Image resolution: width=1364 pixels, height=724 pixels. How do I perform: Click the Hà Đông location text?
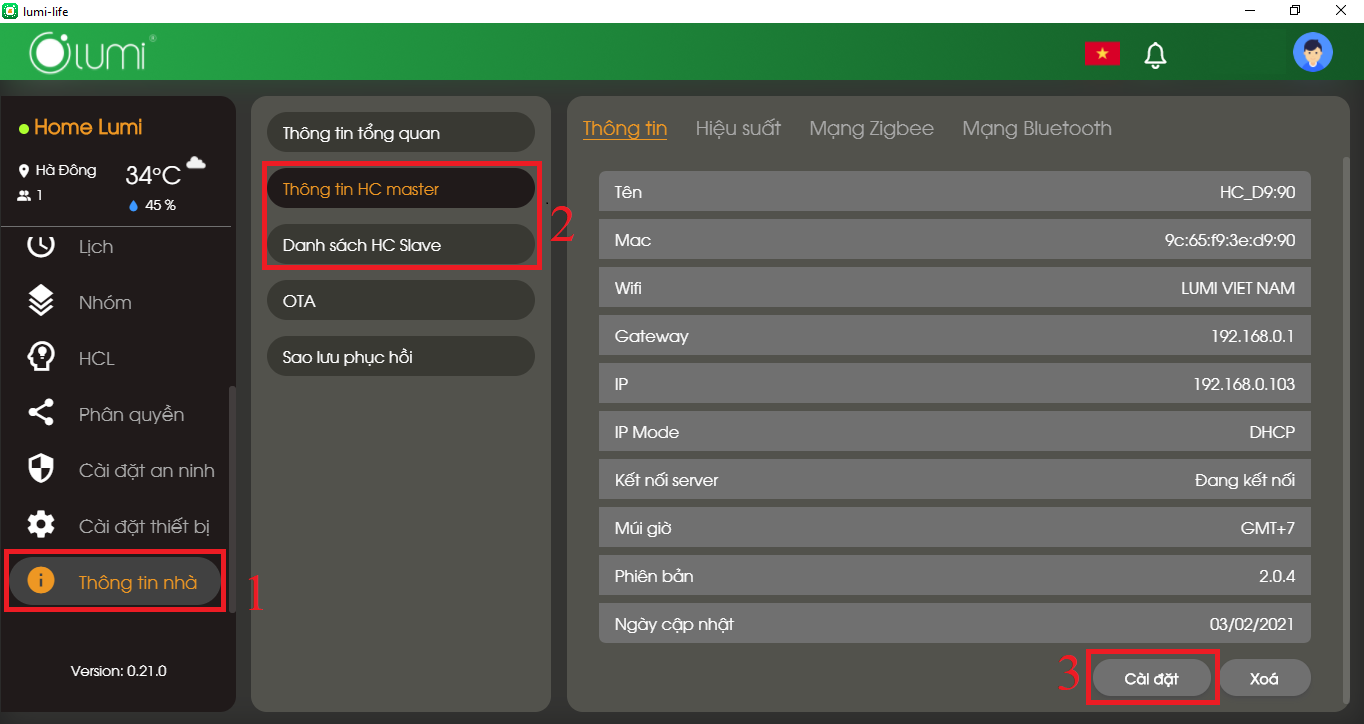pos(66,171)
